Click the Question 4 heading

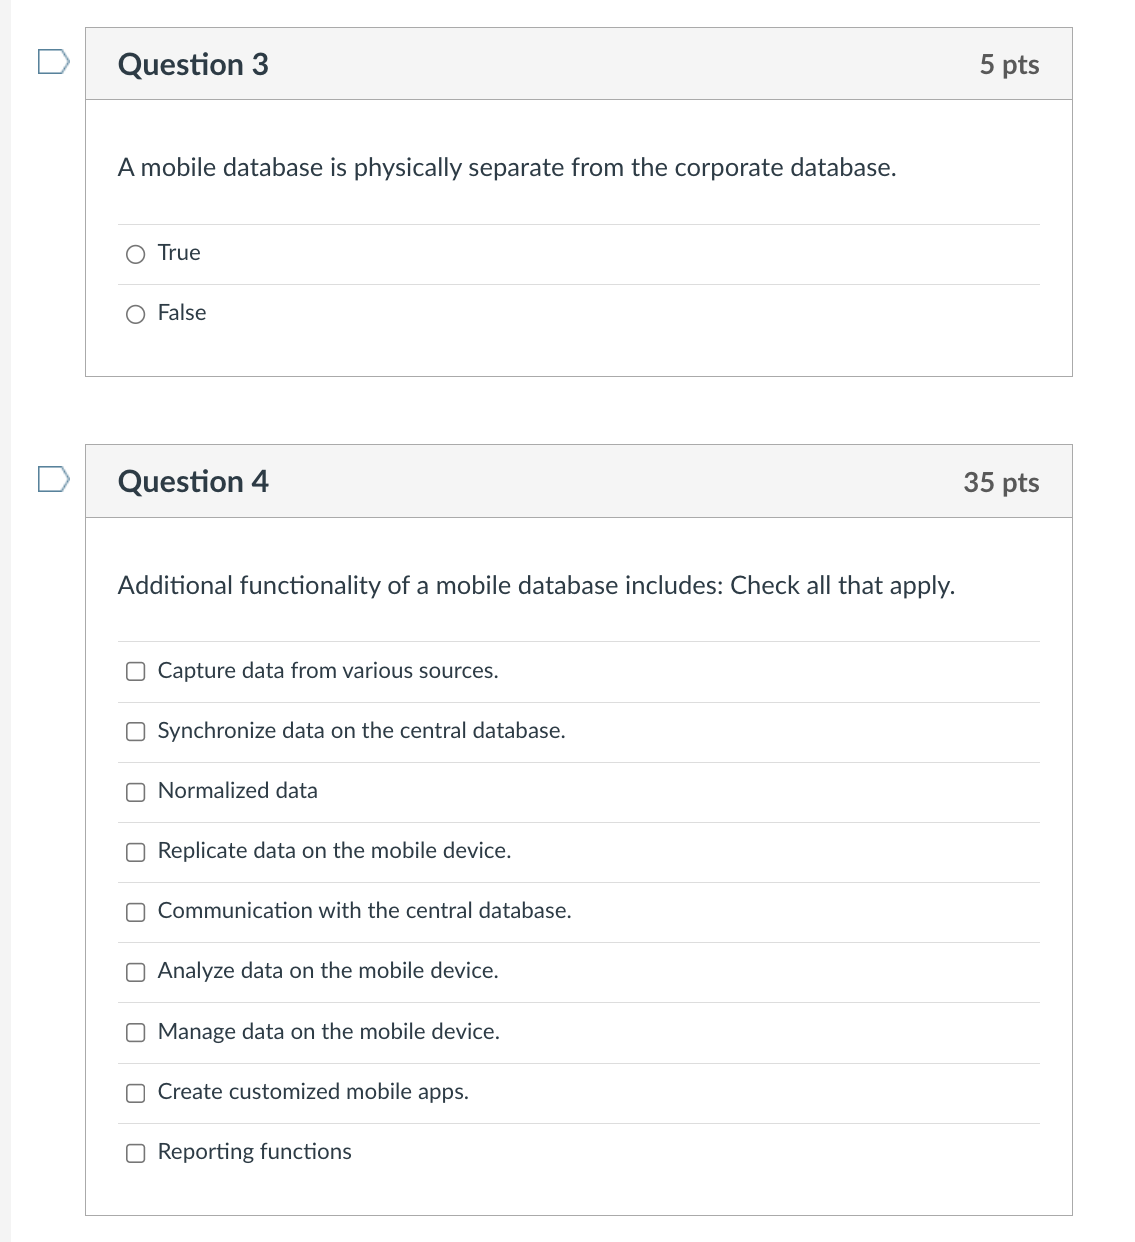tap(193, 482)
